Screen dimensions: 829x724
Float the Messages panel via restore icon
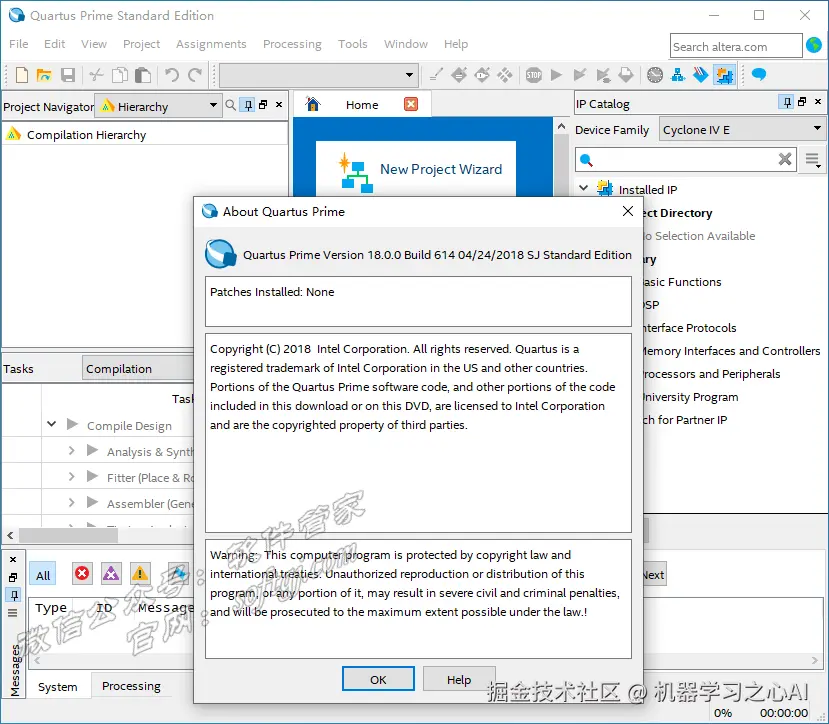pyautogui.click(x=13, y=578)
